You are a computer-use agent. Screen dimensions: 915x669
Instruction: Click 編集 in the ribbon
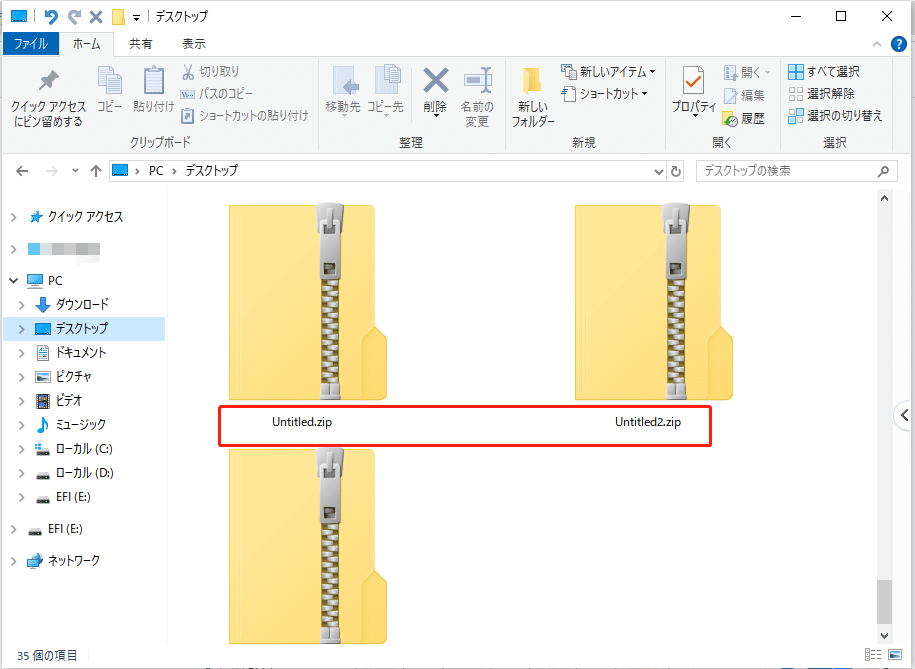point(744,95)
